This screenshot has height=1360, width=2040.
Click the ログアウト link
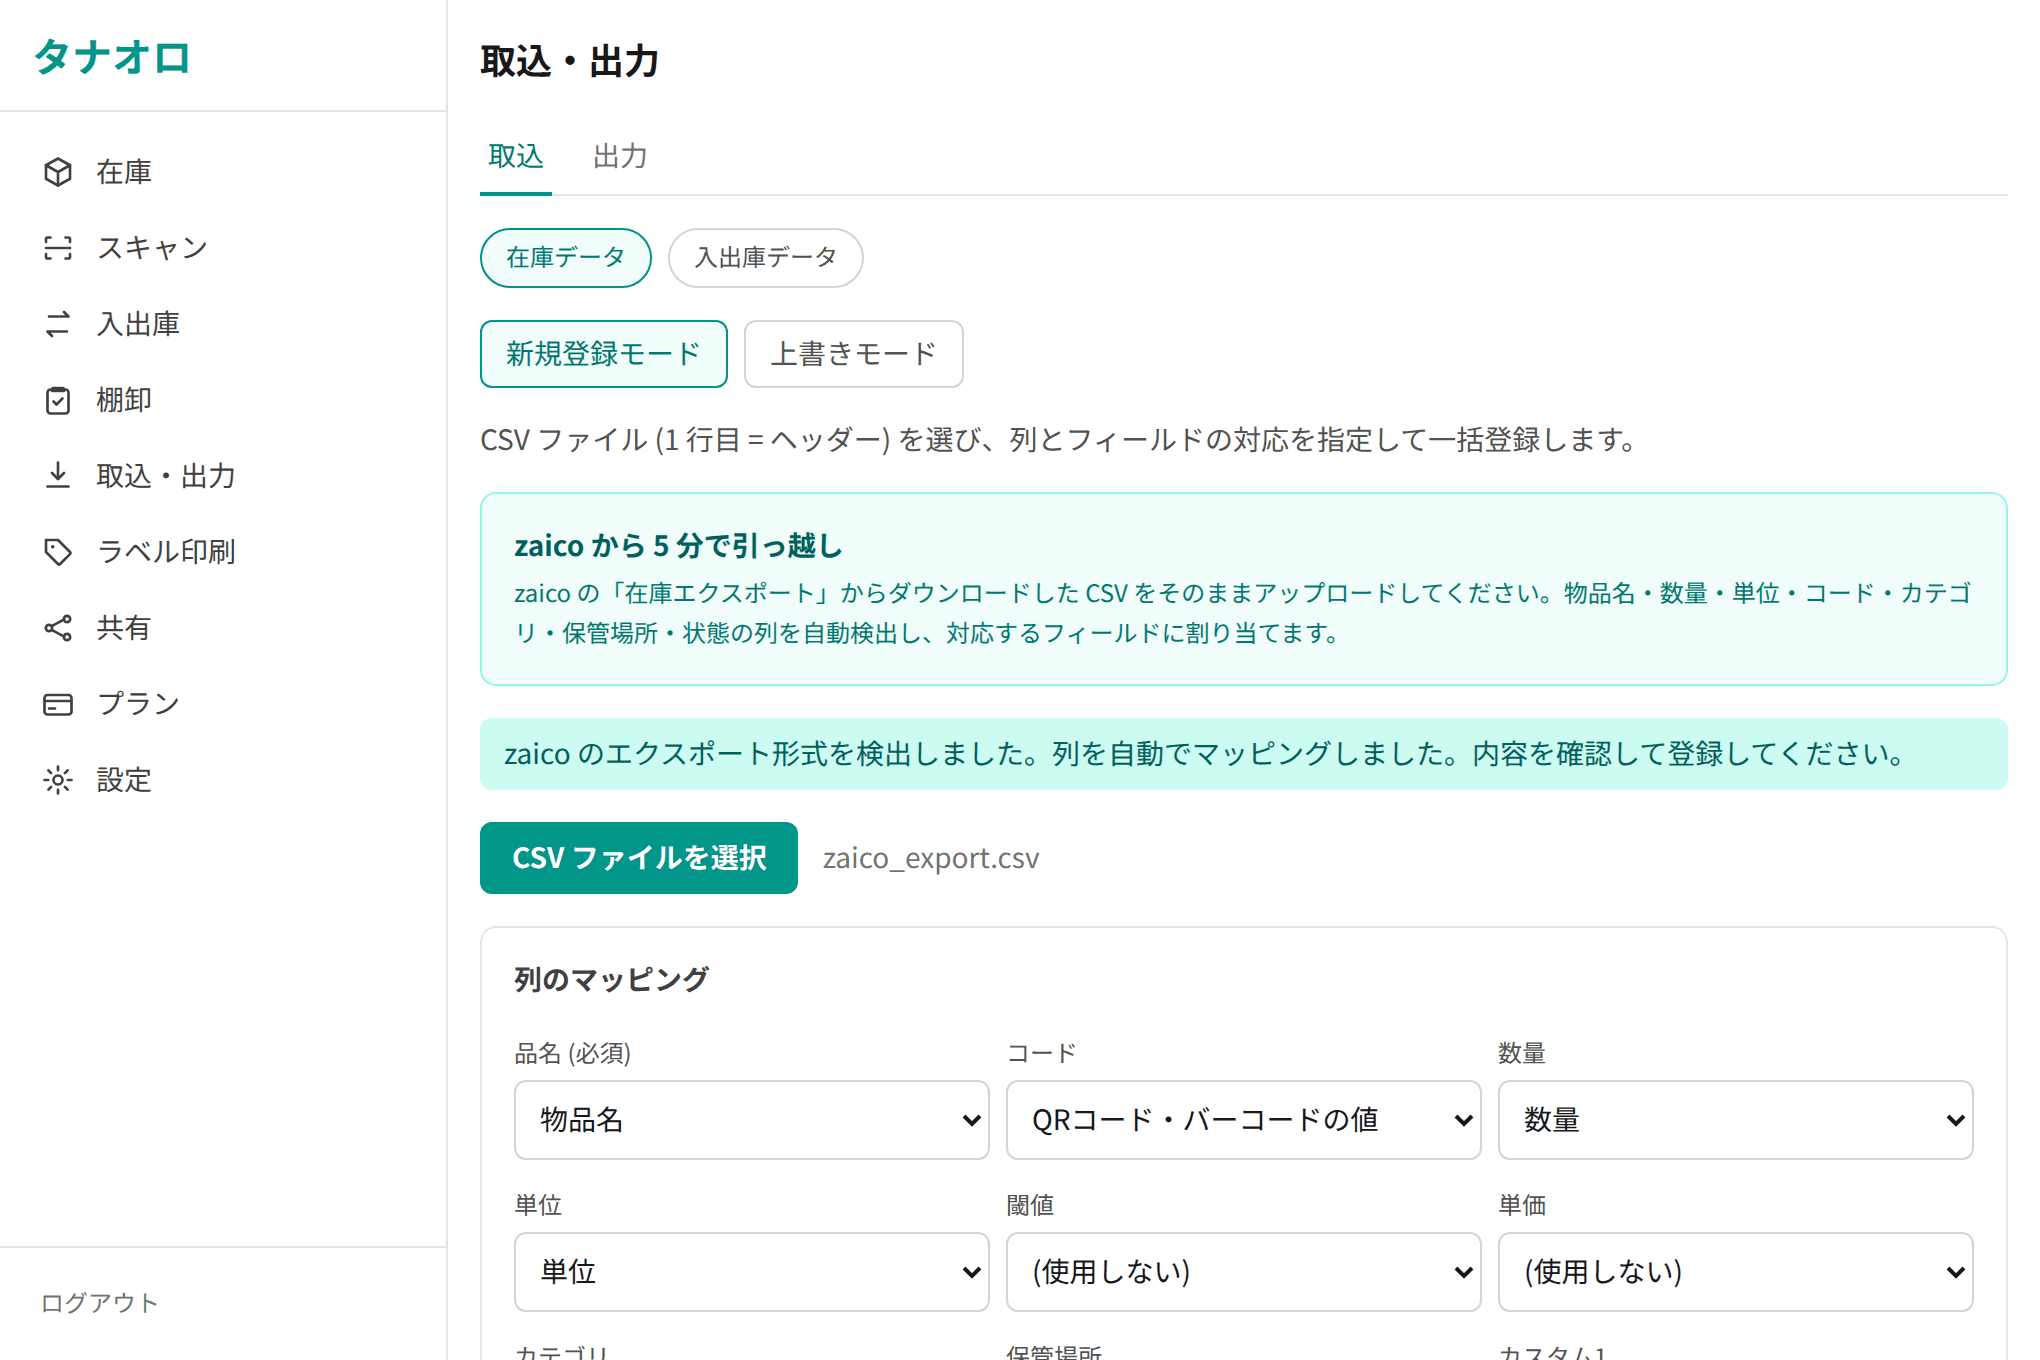pos(100,1303)
